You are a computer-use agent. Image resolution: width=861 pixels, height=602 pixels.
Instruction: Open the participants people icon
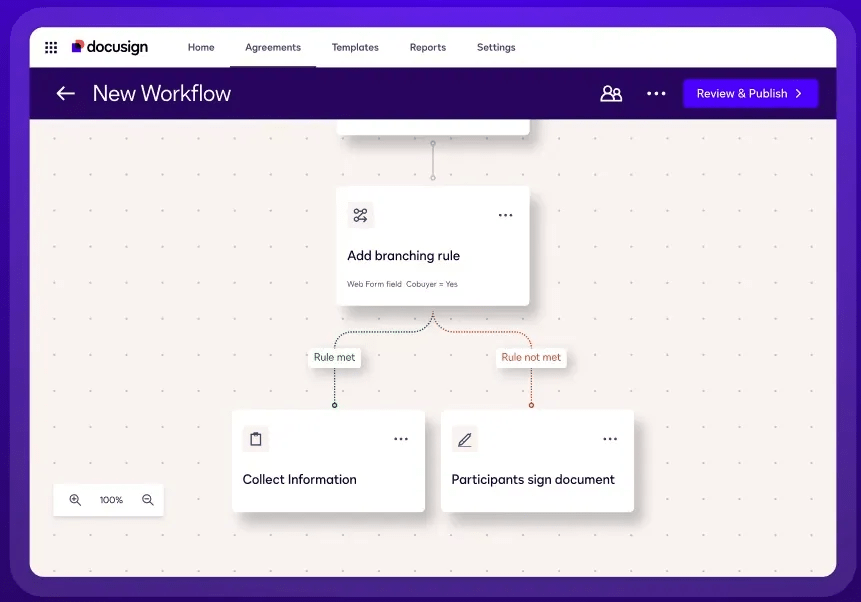coord(611,93)
